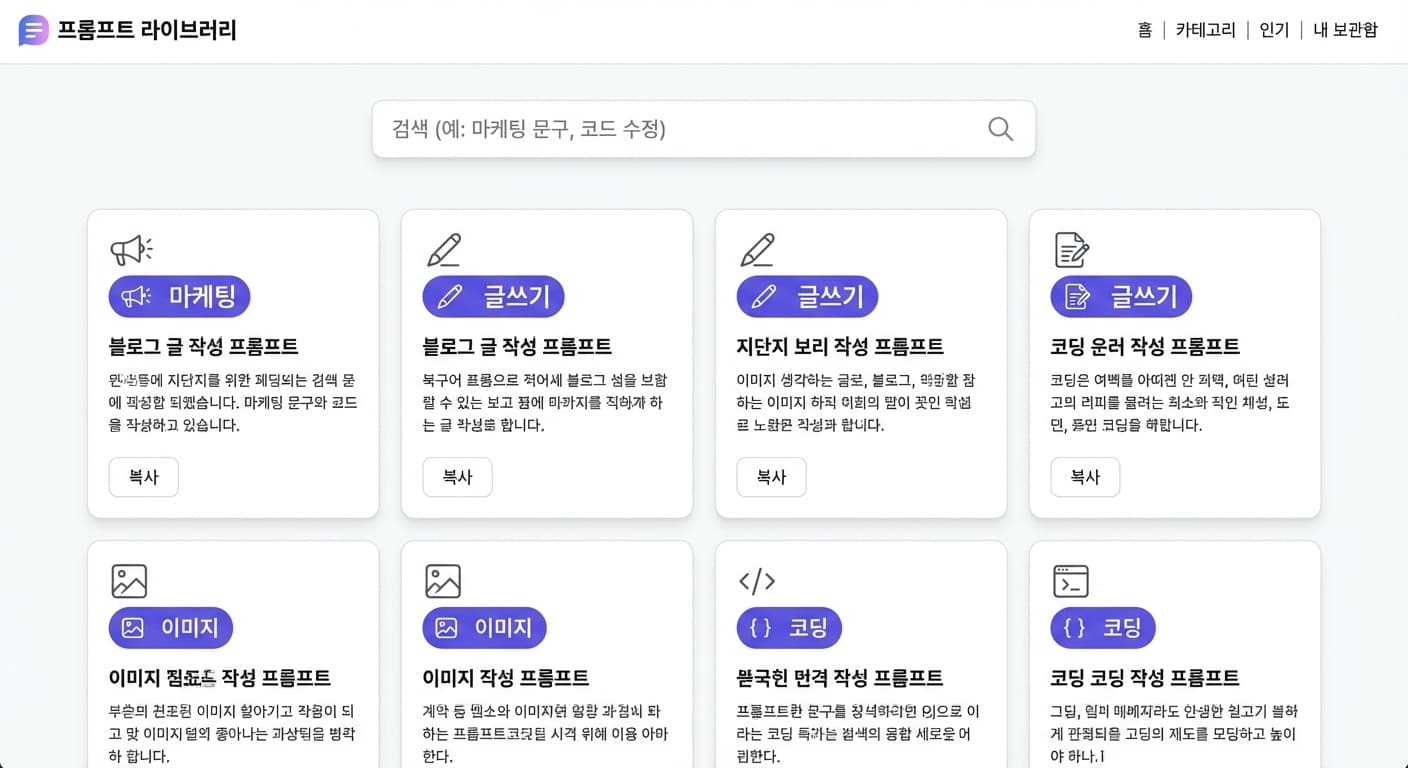1408x768 pixels.
Task: Click the 마케팅 category badge
Action: pos(179,296)
